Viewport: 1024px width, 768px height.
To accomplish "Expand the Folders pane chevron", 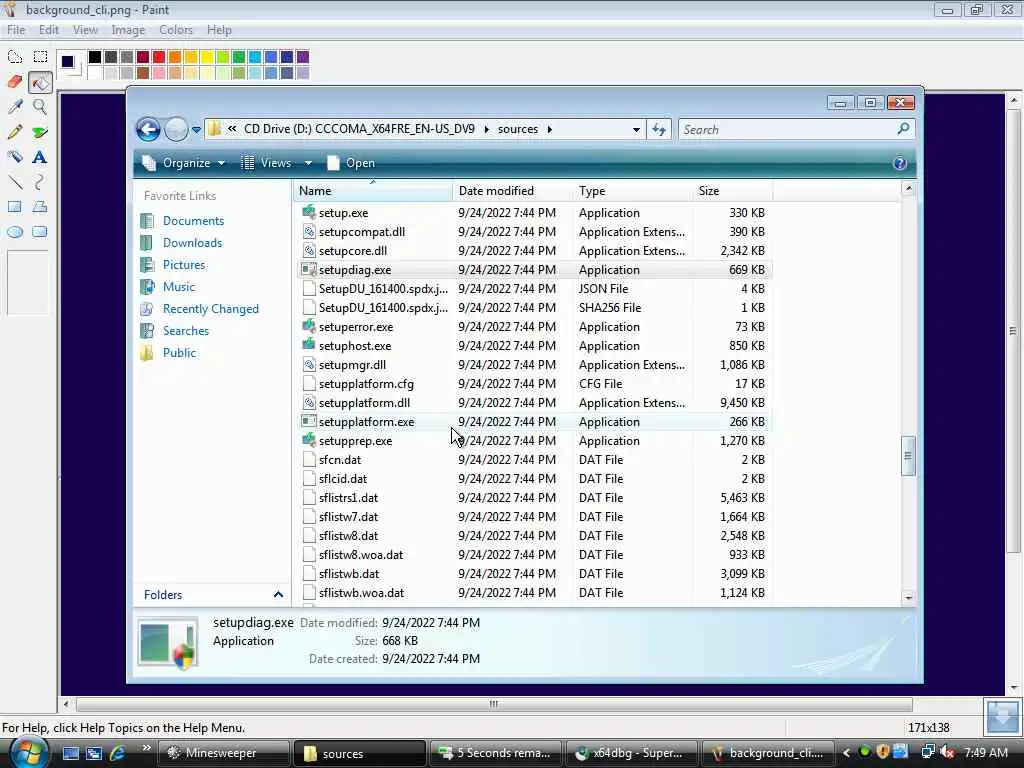I will coord(278,594).
